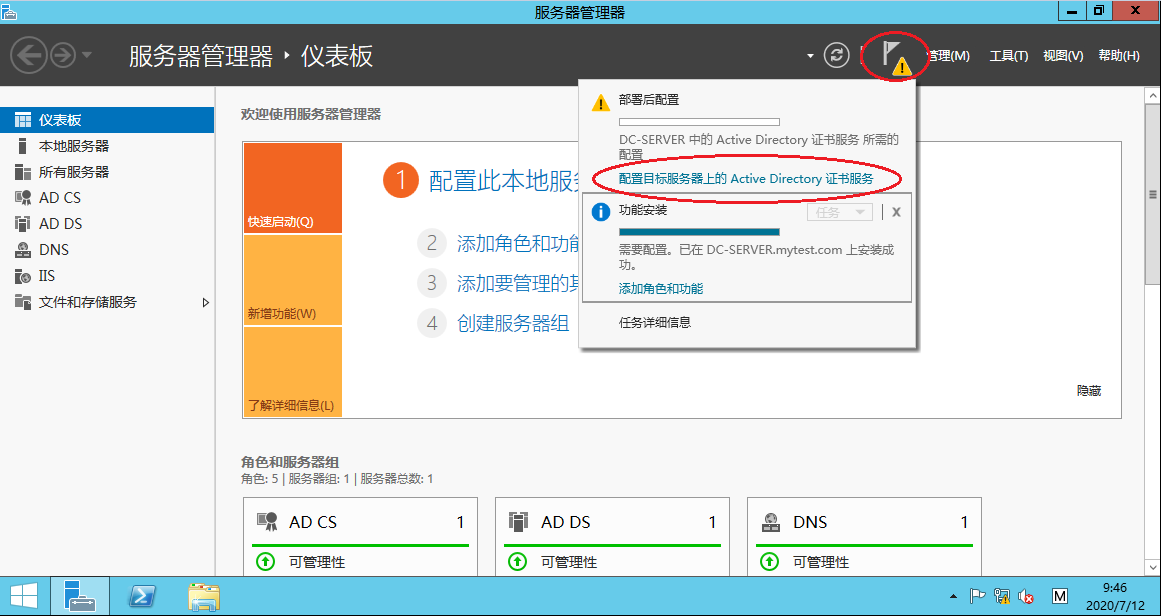Click the DNS tile icon
Image resolution: width=1161 pixels, height=616 pixels.
(771, 522)
